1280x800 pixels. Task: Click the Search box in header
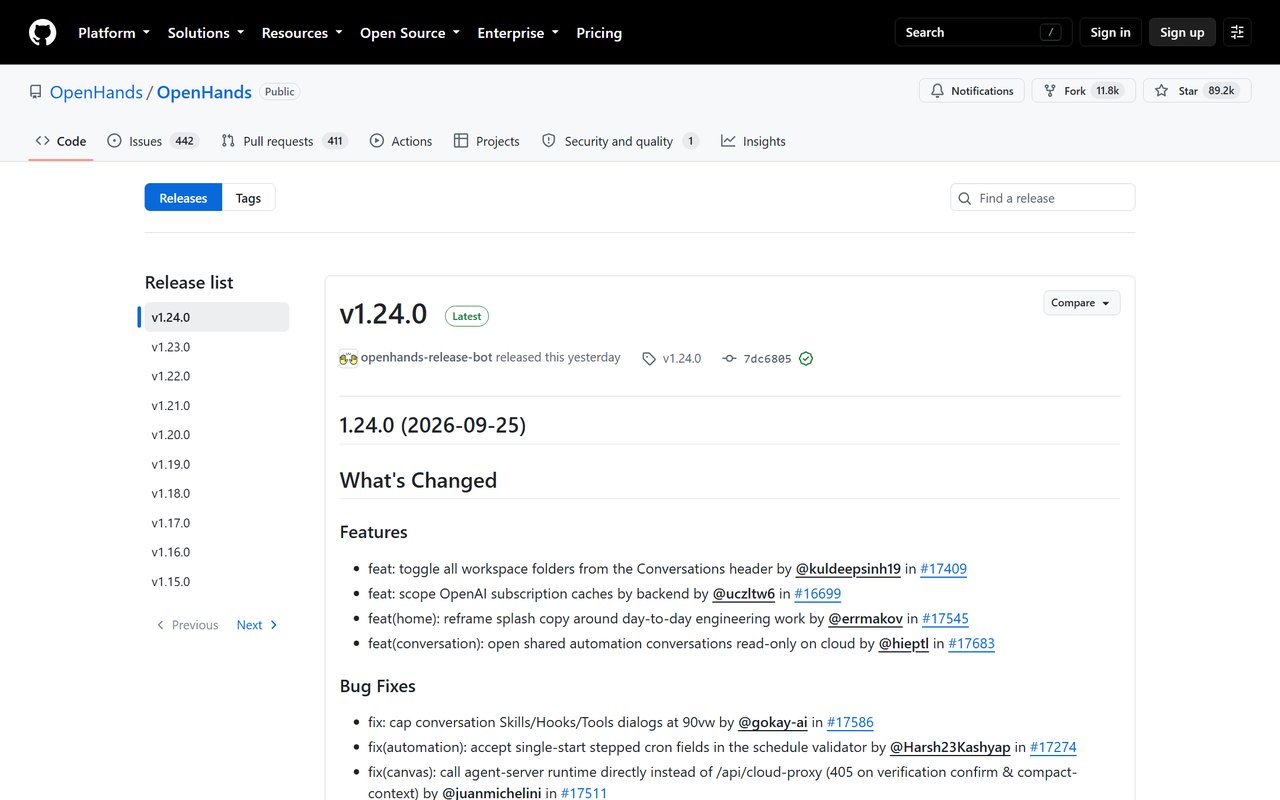[x=983, y=33]
